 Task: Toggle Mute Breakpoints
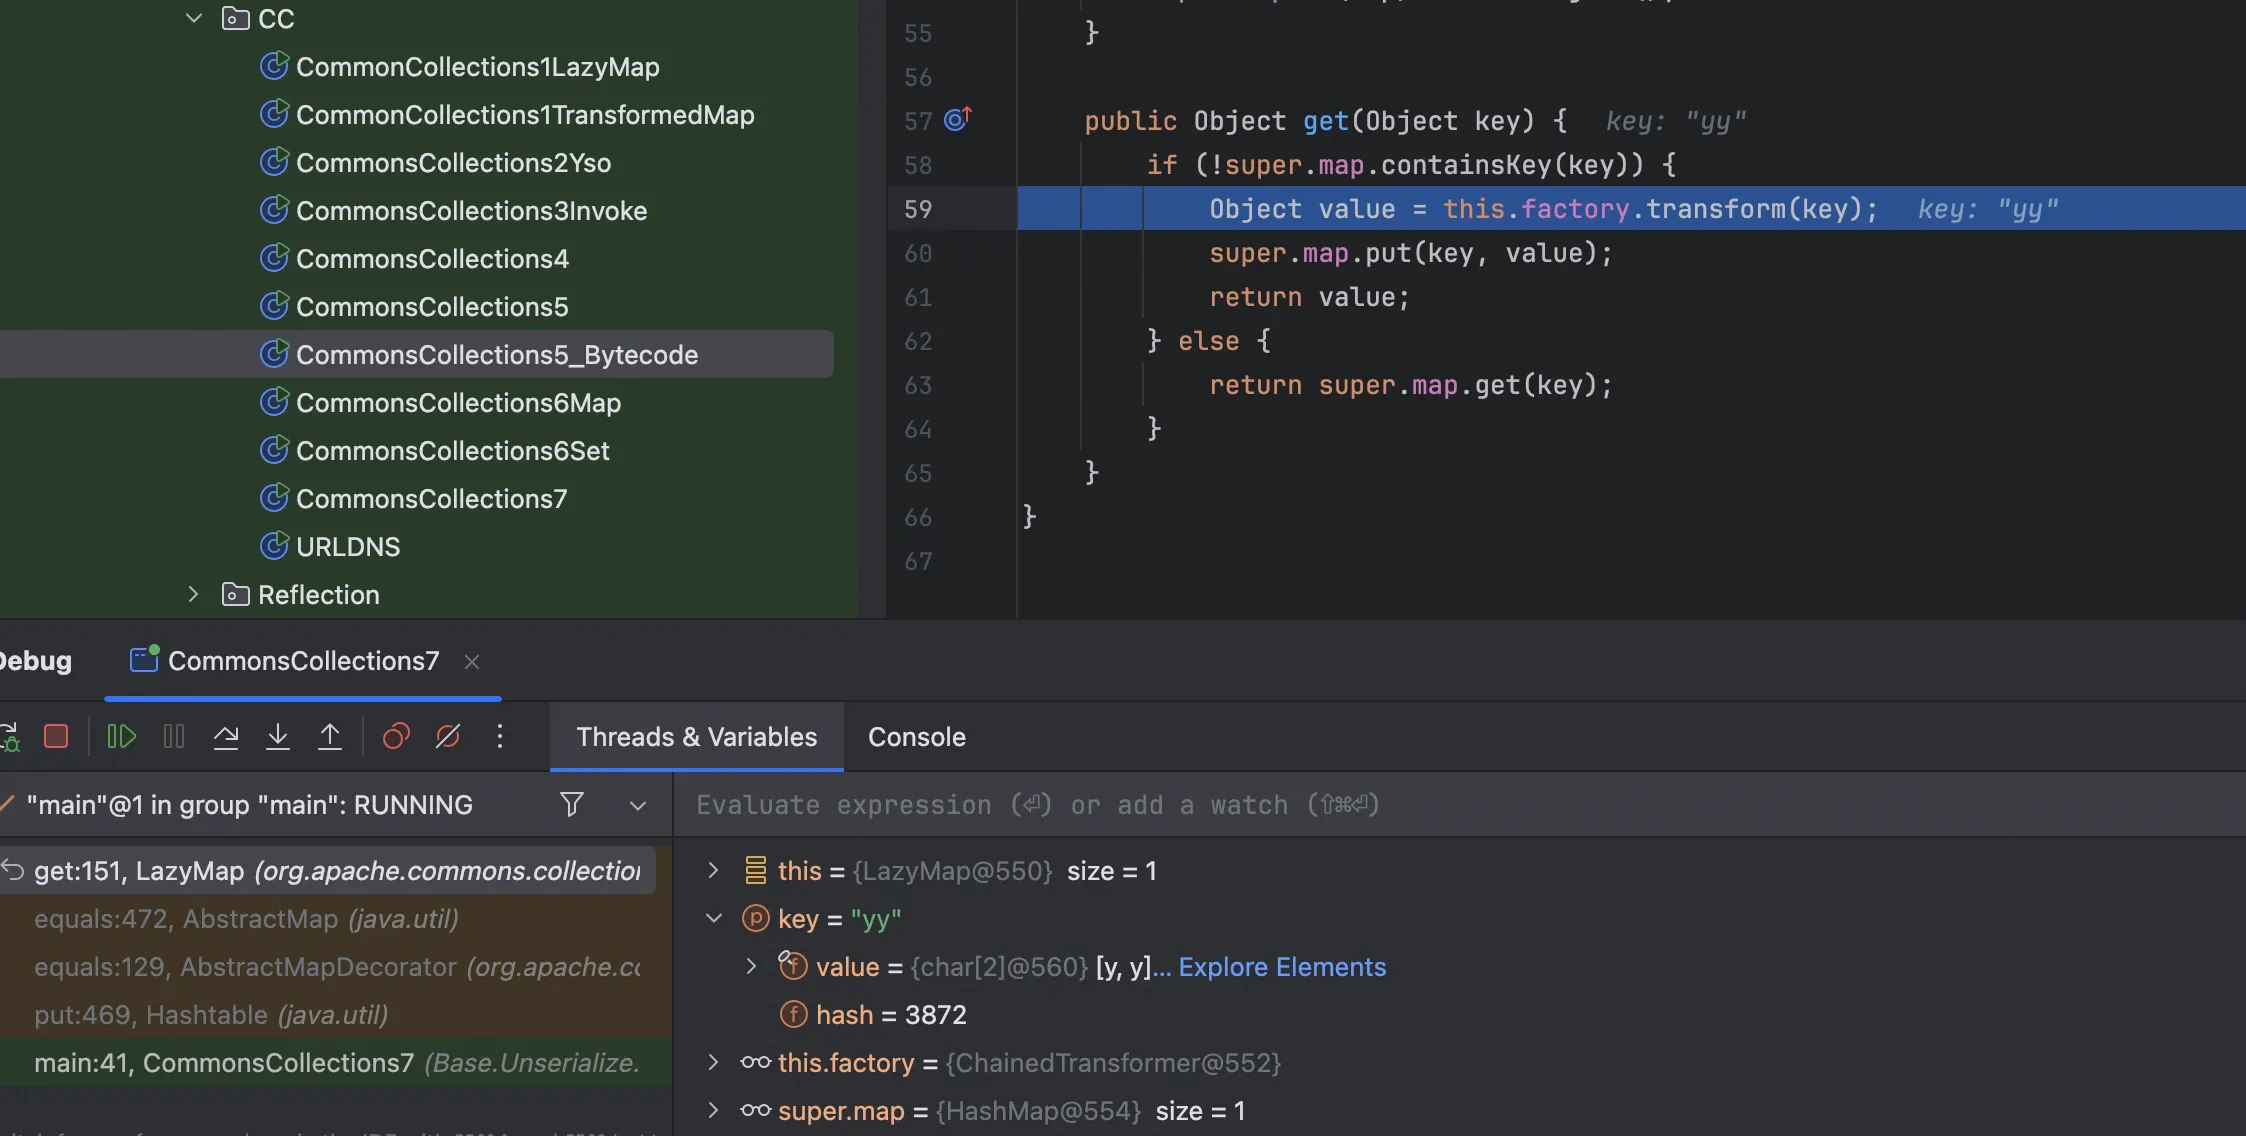click(448, 737)
